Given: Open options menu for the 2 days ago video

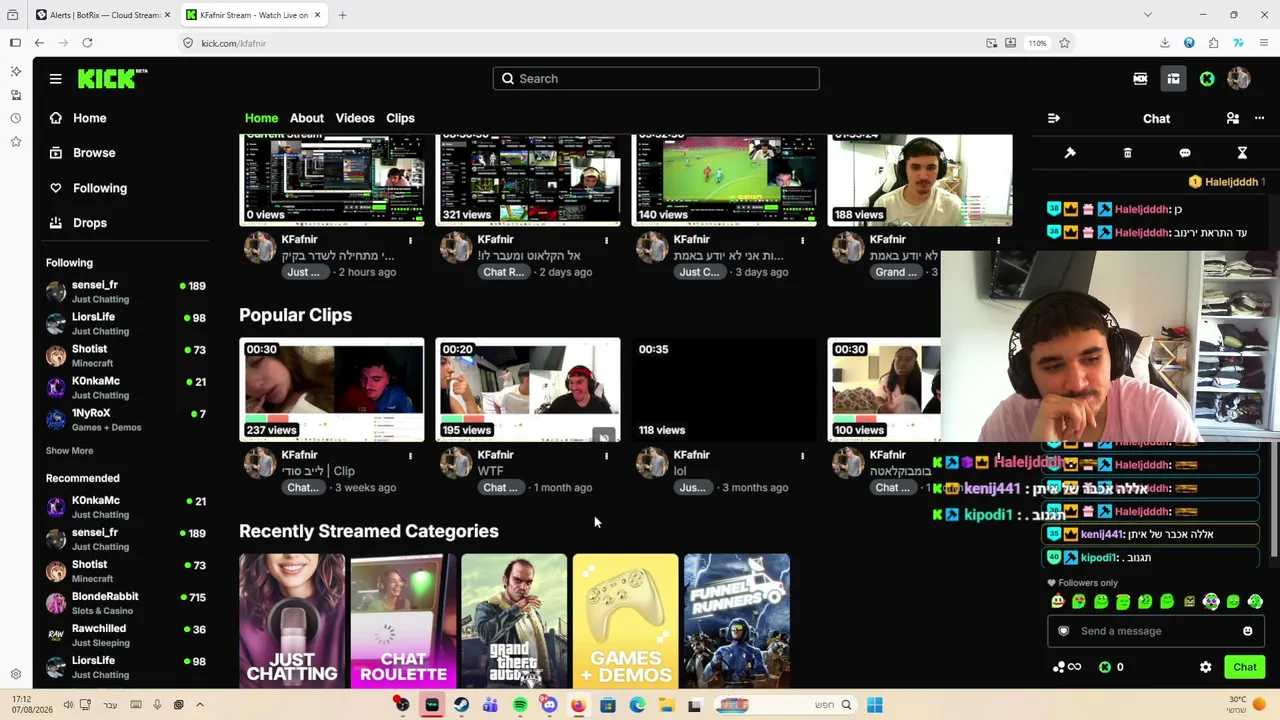Looking at the screenshot, I should pos(606,240).
